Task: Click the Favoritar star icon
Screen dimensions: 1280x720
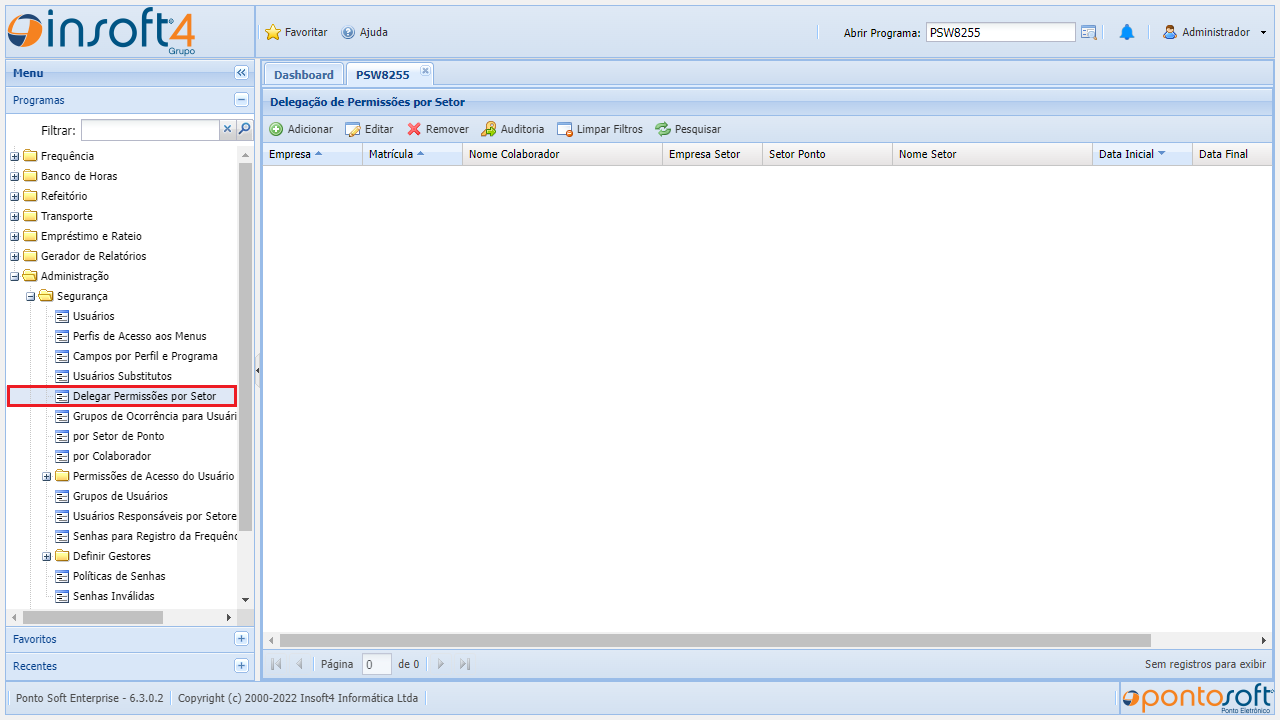Action: pos(273,33)
